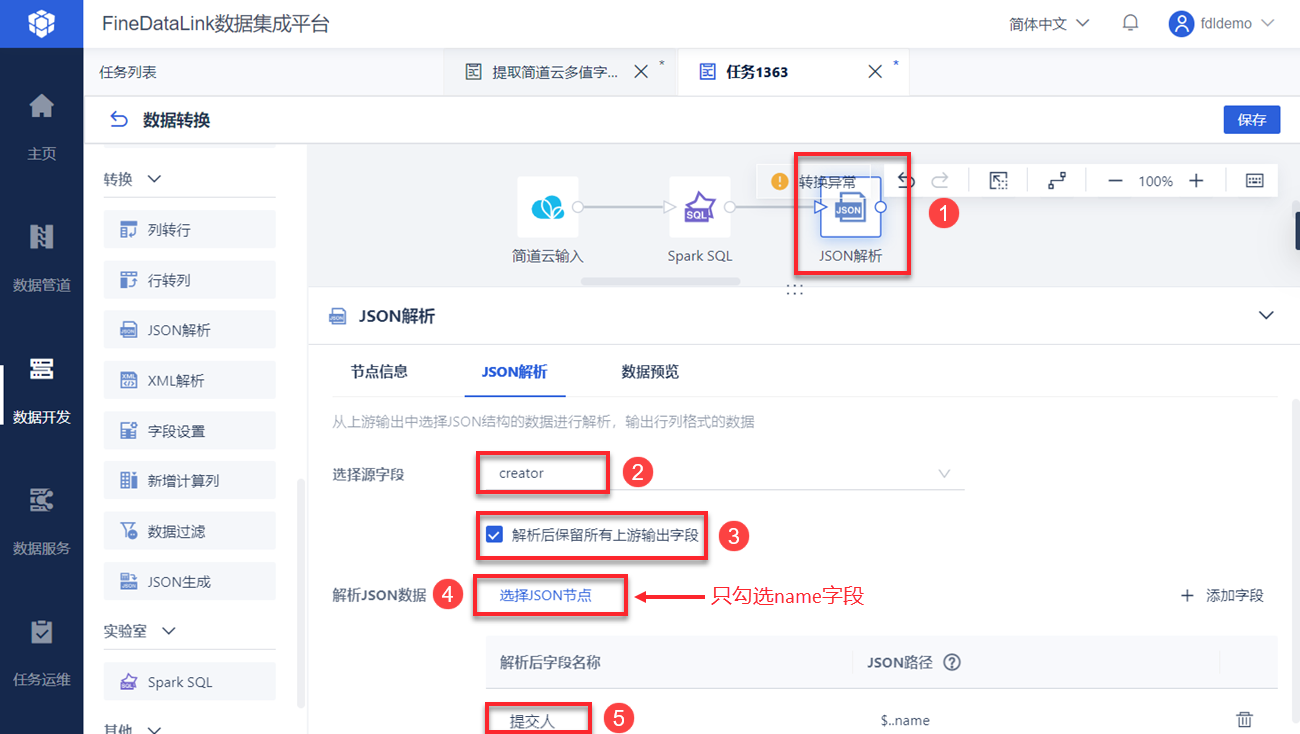1300x734 pixels.
Task: Open the keyboard shortcuts icon
Action: coord(1255,181)
